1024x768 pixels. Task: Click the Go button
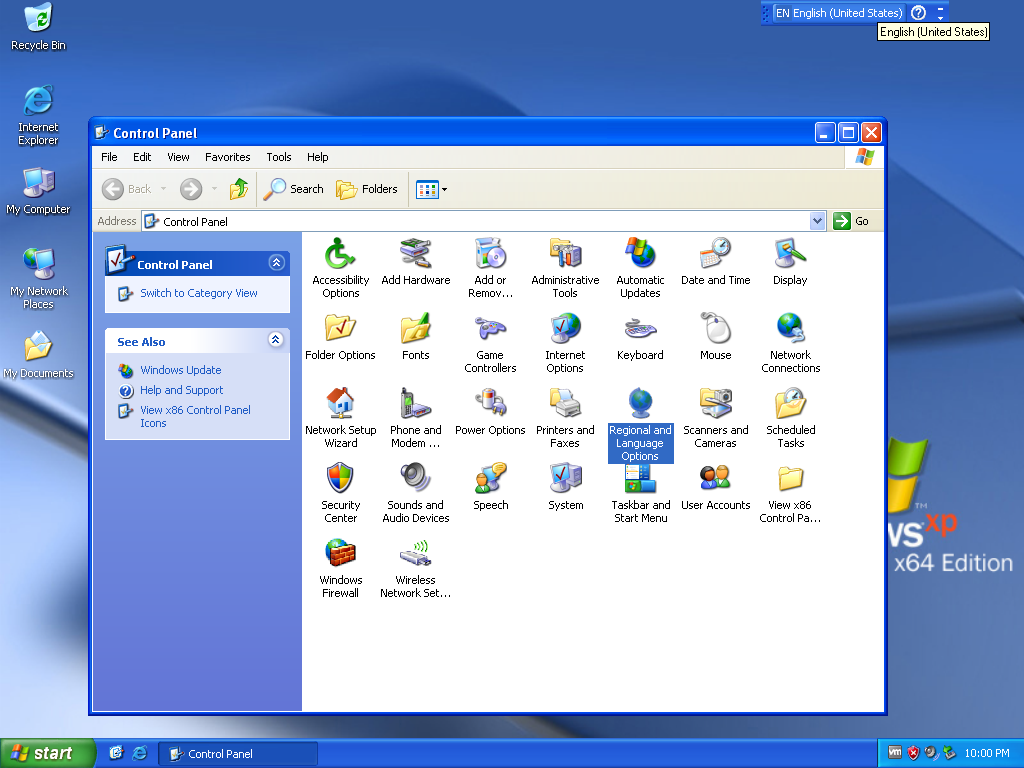pos(852,221)
